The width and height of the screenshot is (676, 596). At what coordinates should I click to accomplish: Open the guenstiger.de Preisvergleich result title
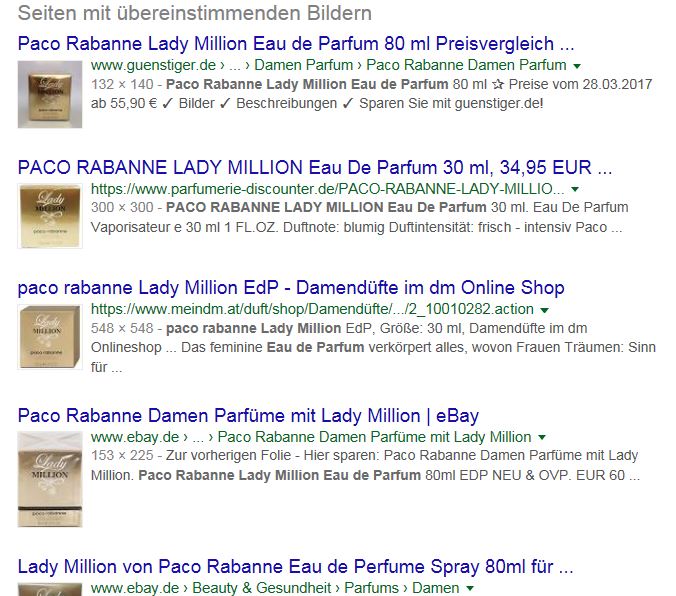click(x=296, y=44)
